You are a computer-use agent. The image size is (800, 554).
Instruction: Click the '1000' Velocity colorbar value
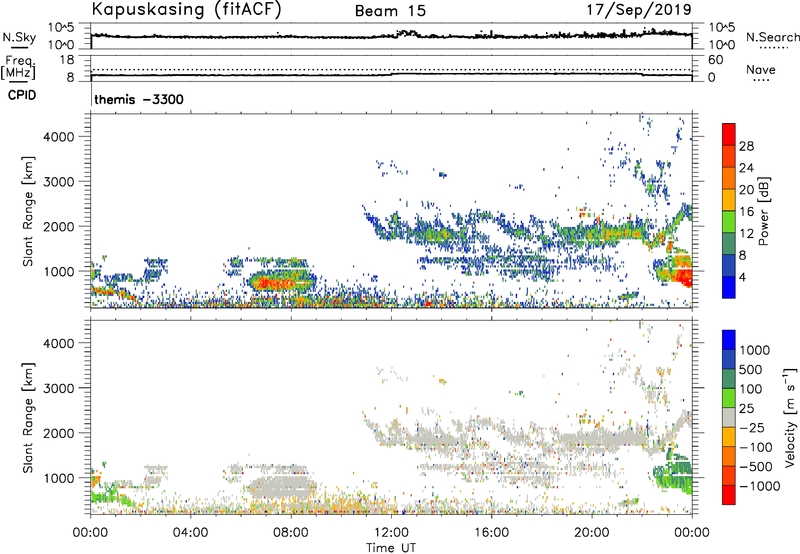point(755,350)
